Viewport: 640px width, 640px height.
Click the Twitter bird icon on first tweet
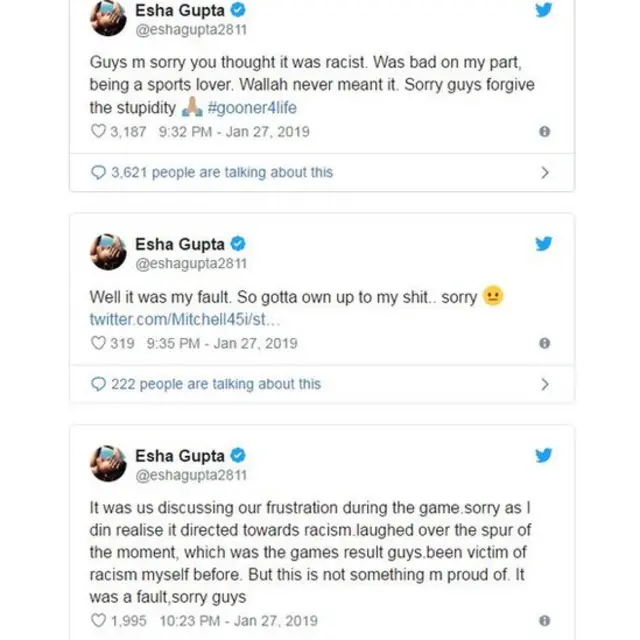pos(544,11)
